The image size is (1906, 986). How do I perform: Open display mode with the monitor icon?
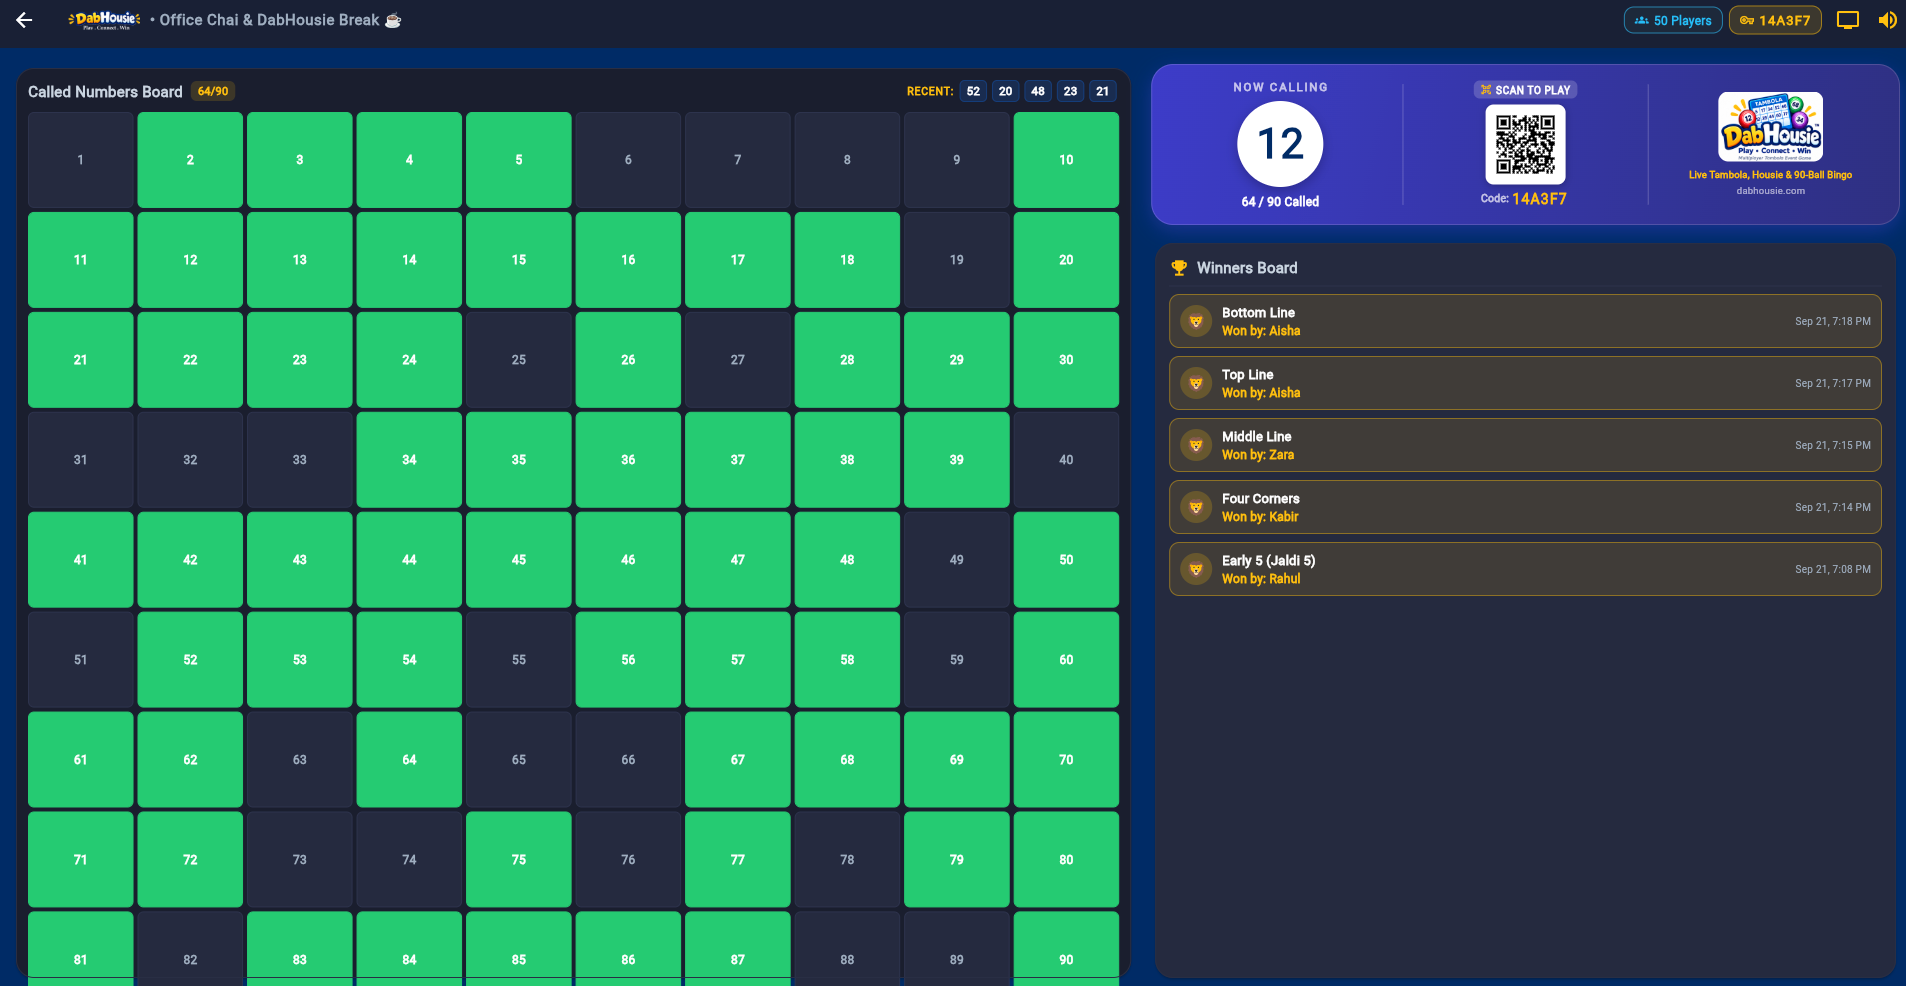pos(1848,20)
